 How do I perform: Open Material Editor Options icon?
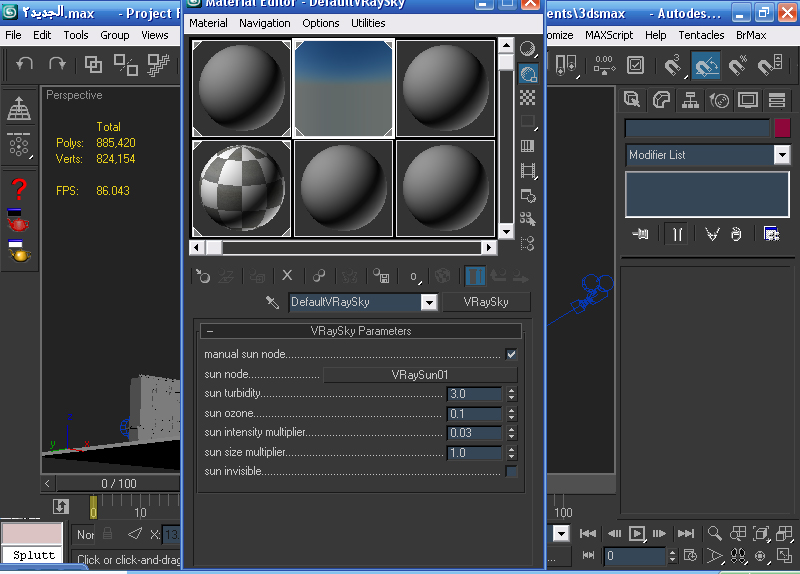pos(528,195)
